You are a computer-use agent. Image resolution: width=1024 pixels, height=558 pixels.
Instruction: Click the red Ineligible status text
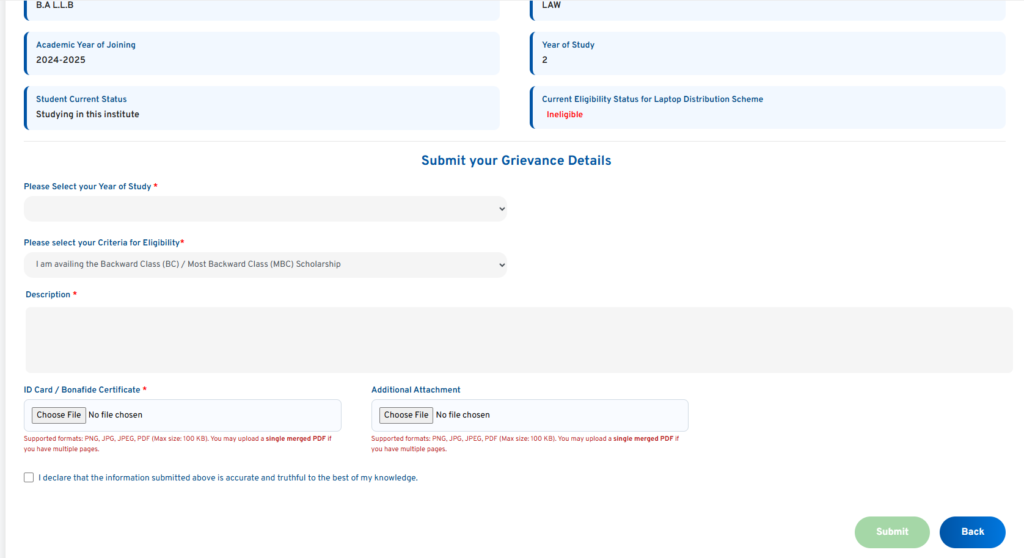click(564, 115)
